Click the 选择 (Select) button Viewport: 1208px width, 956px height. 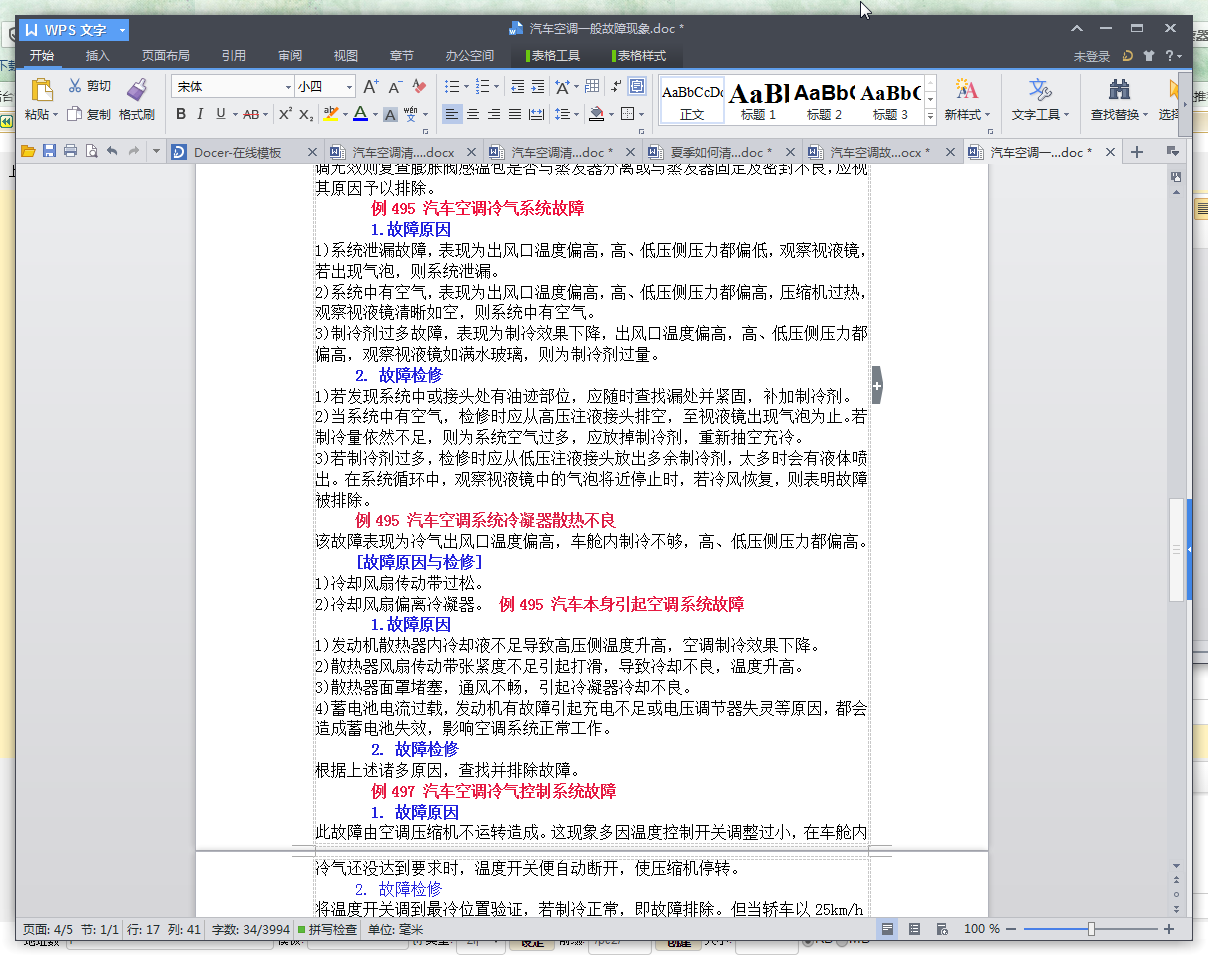coord(1170,99)
